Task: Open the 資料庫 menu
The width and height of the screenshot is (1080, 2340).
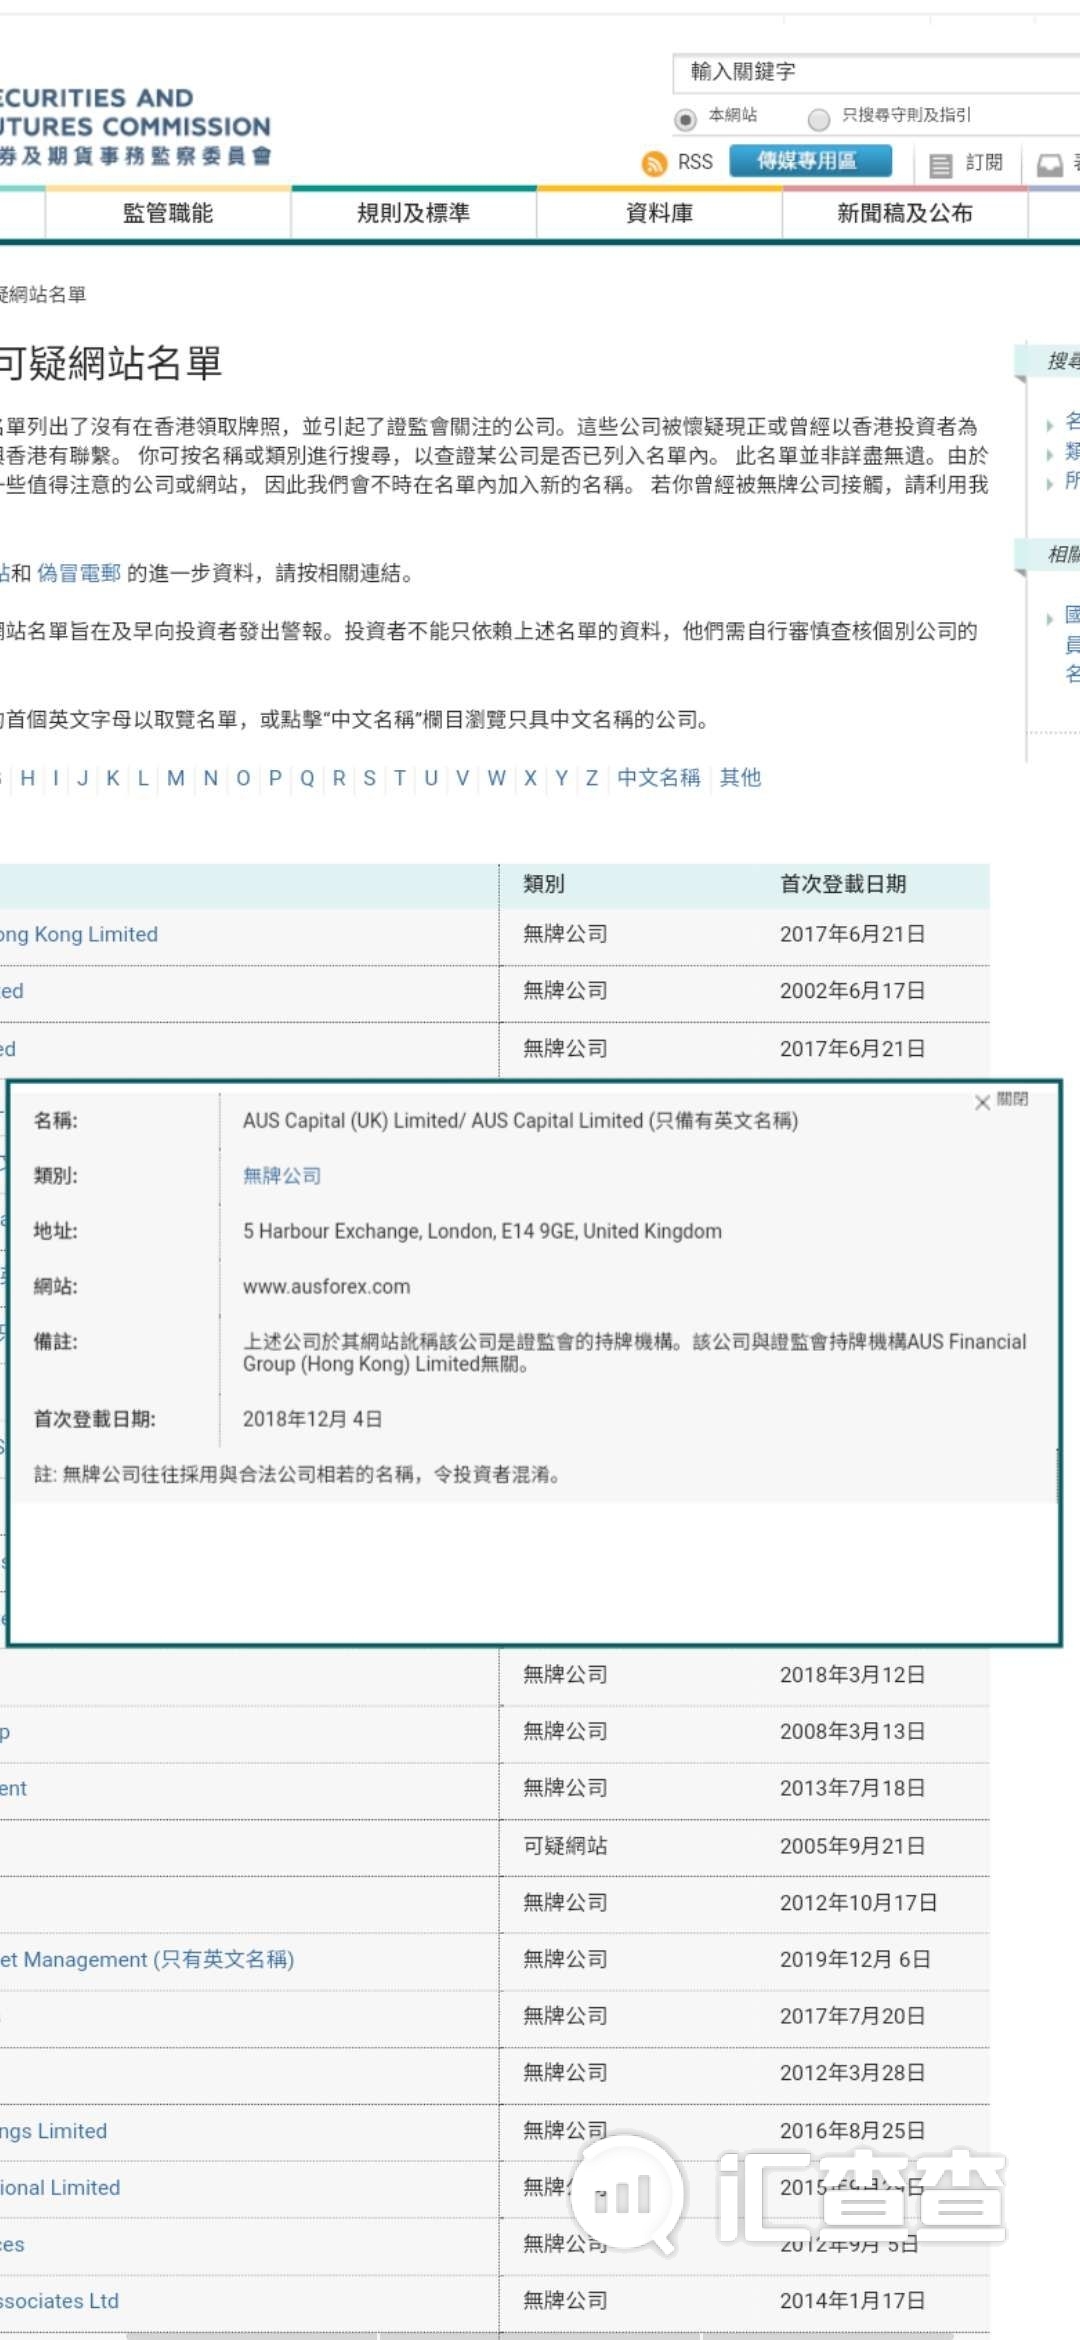Action: coord(659,213)
